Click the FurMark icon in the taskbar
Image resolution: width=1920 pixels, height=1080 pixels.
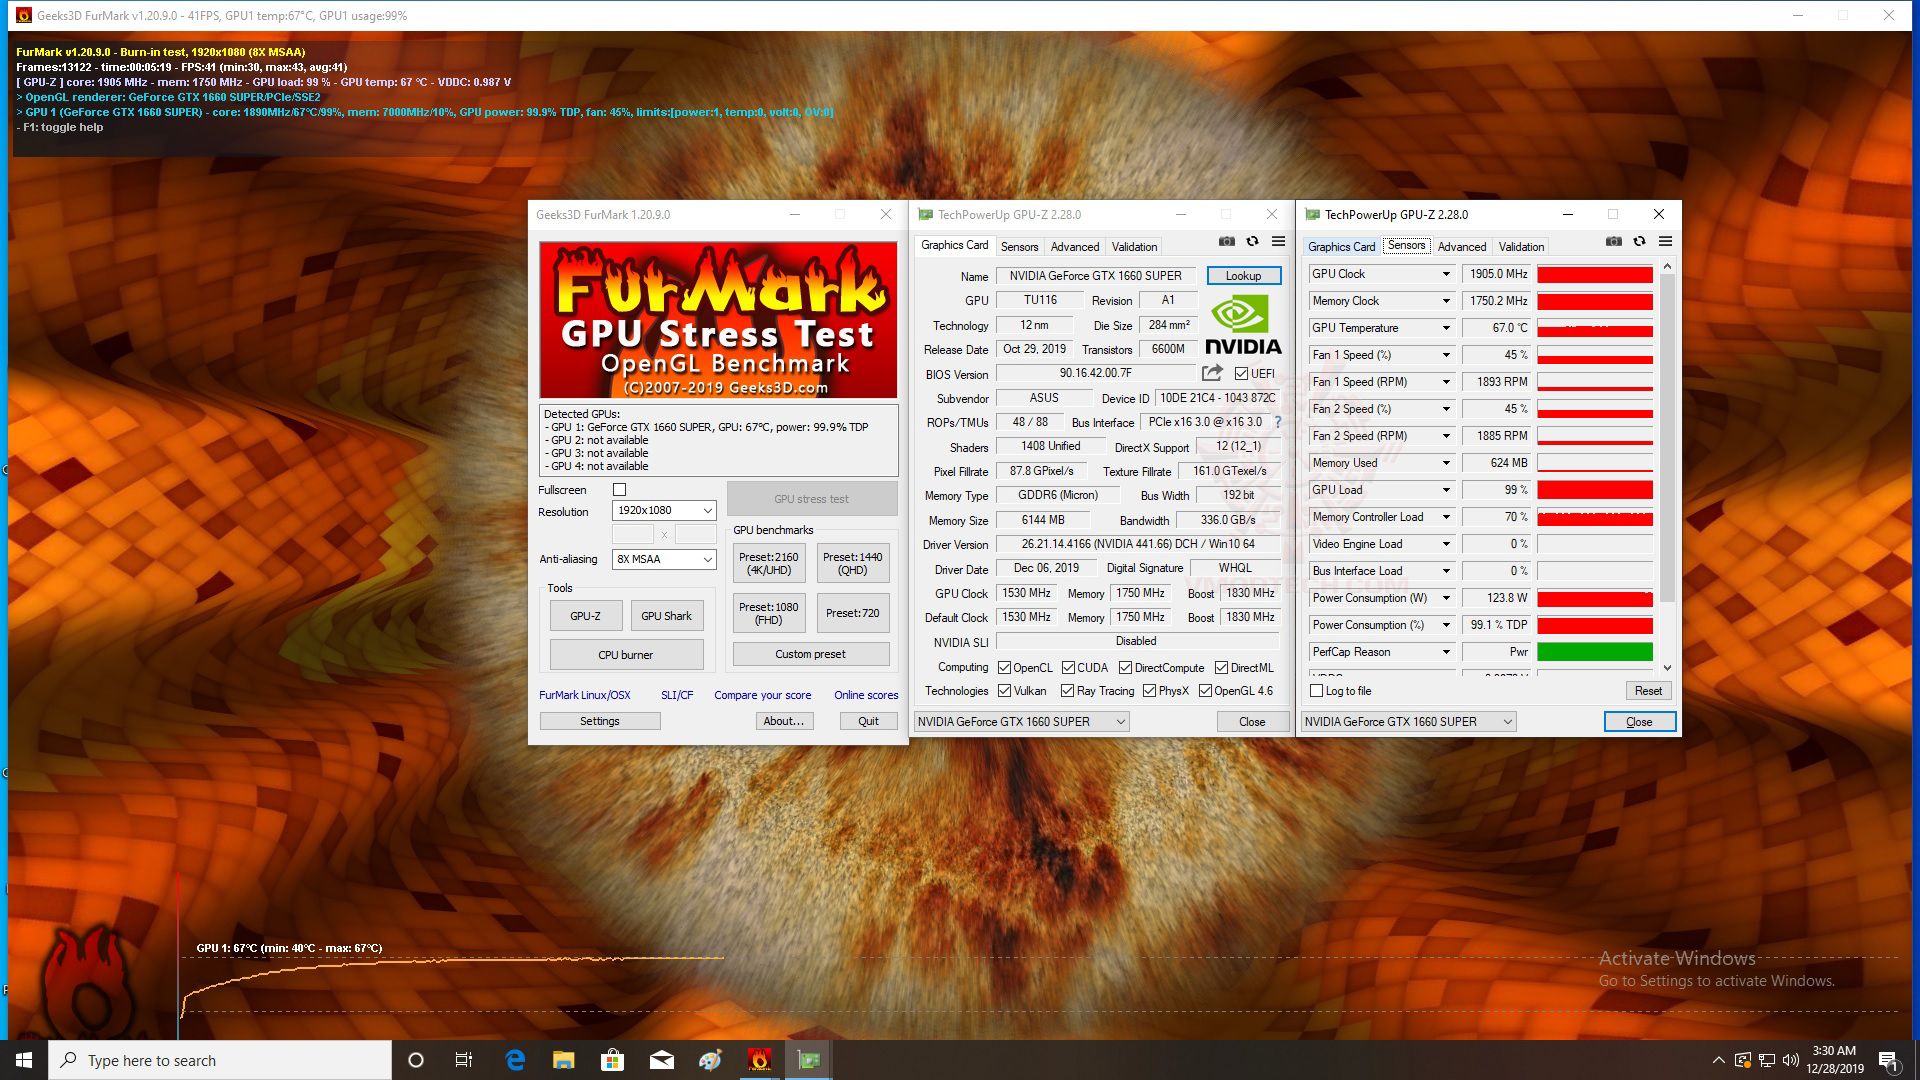pos(759,1060)
